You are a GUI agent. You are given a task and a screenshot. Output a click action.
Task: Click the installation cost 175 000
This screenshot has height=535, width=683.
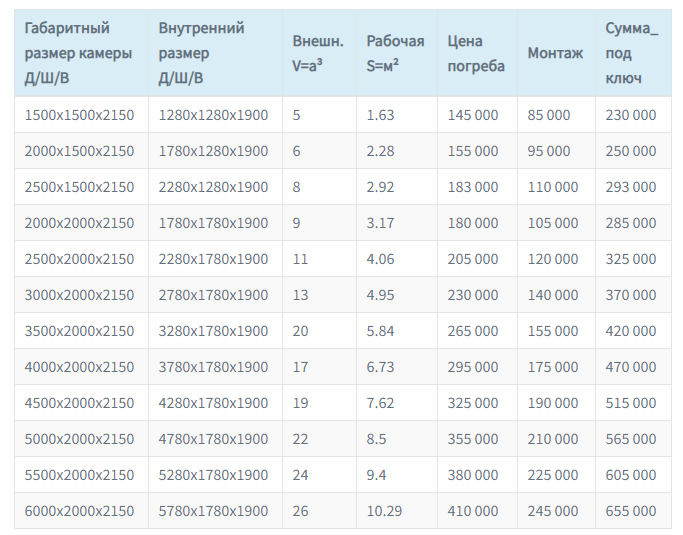(x=553, y=367)
